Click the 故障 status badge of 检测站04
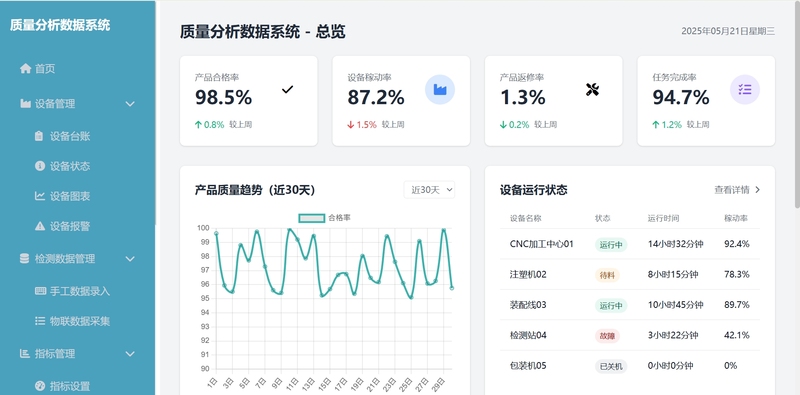This screenshot has height=395, width=800. (607, 336)
